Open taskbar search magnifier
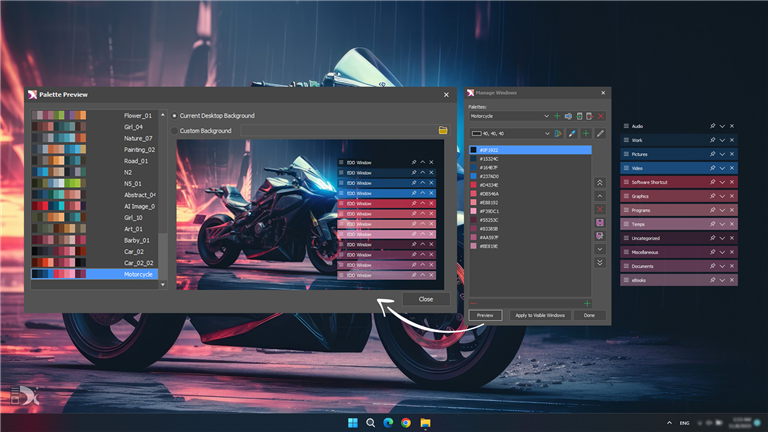The image size is (768, 432). point(371,423)
